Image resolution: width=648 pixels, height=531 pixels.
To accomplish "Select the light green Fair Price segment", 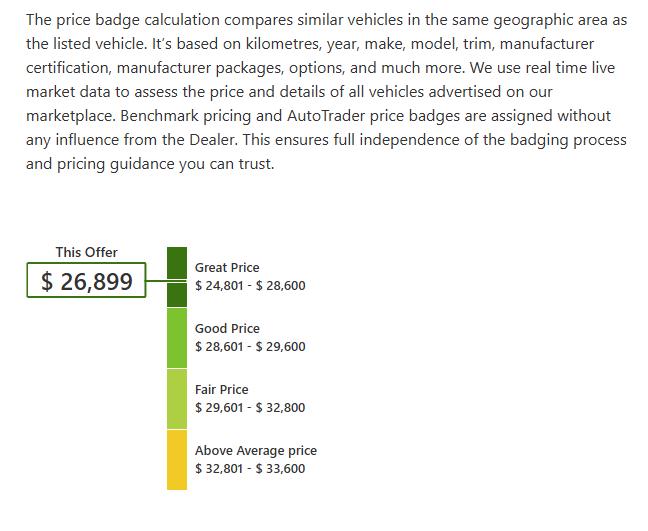I will point(177,399).
